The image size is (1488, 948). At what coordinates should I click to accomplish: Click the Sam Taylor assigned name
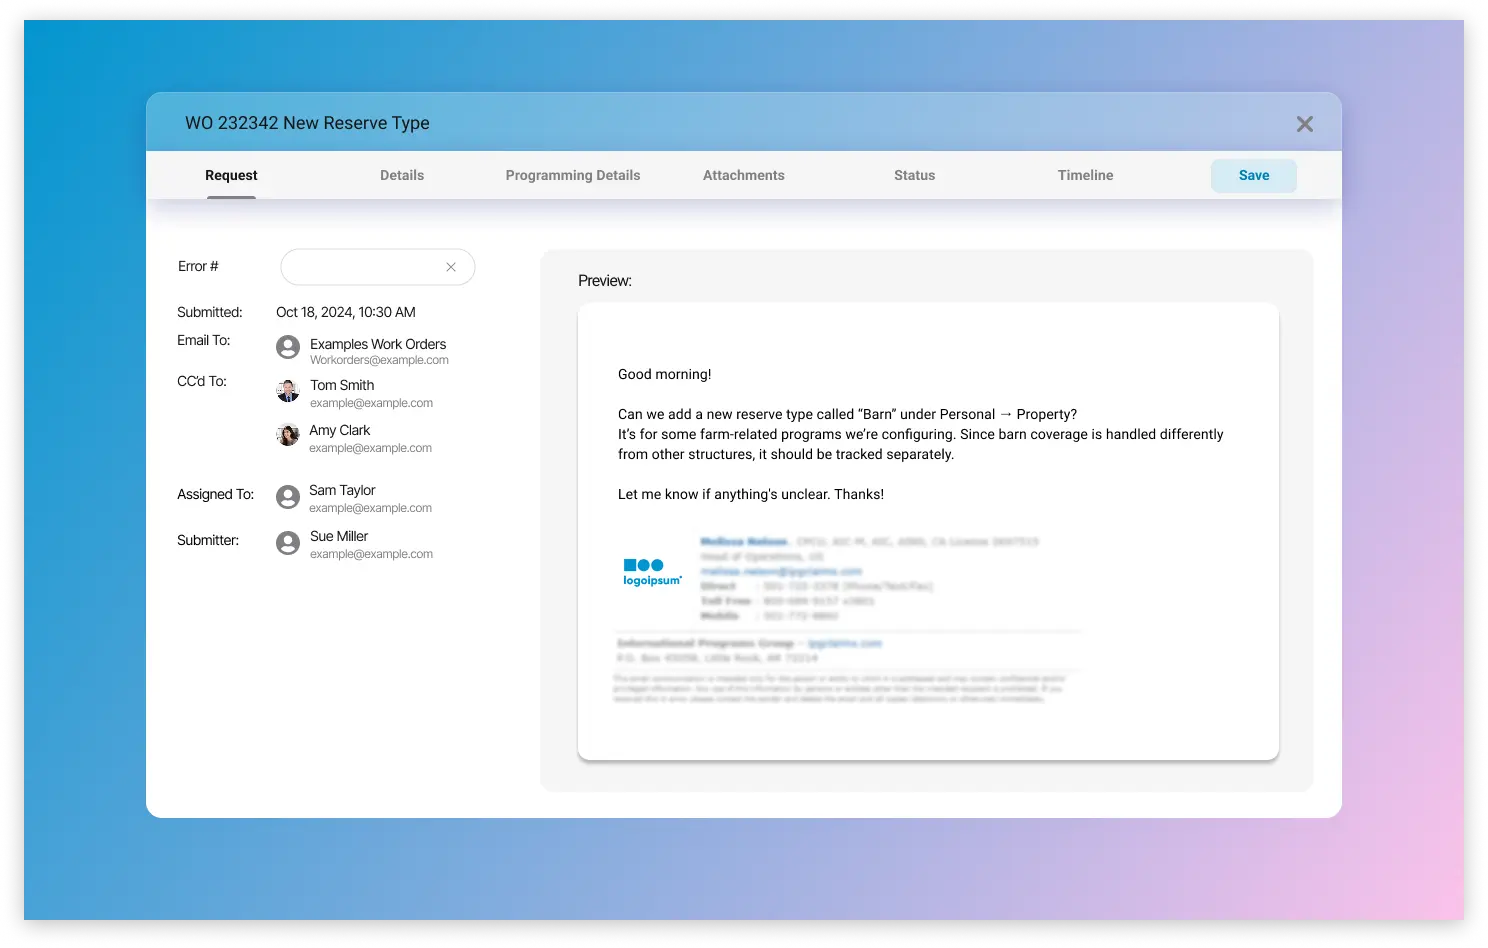[x=342, y=490]
